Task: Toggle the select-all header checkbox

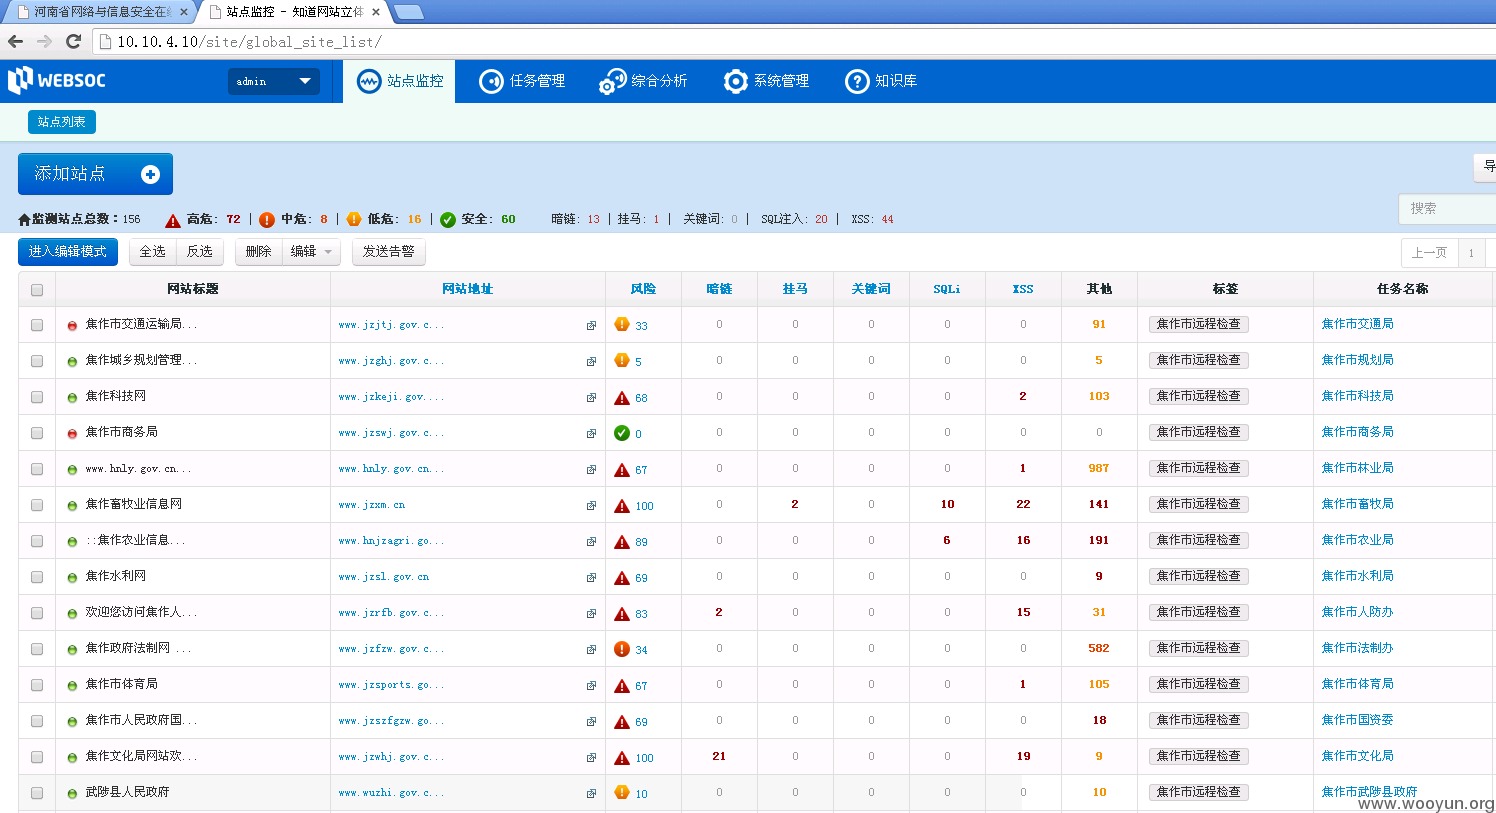Action: tap(37, 290)
